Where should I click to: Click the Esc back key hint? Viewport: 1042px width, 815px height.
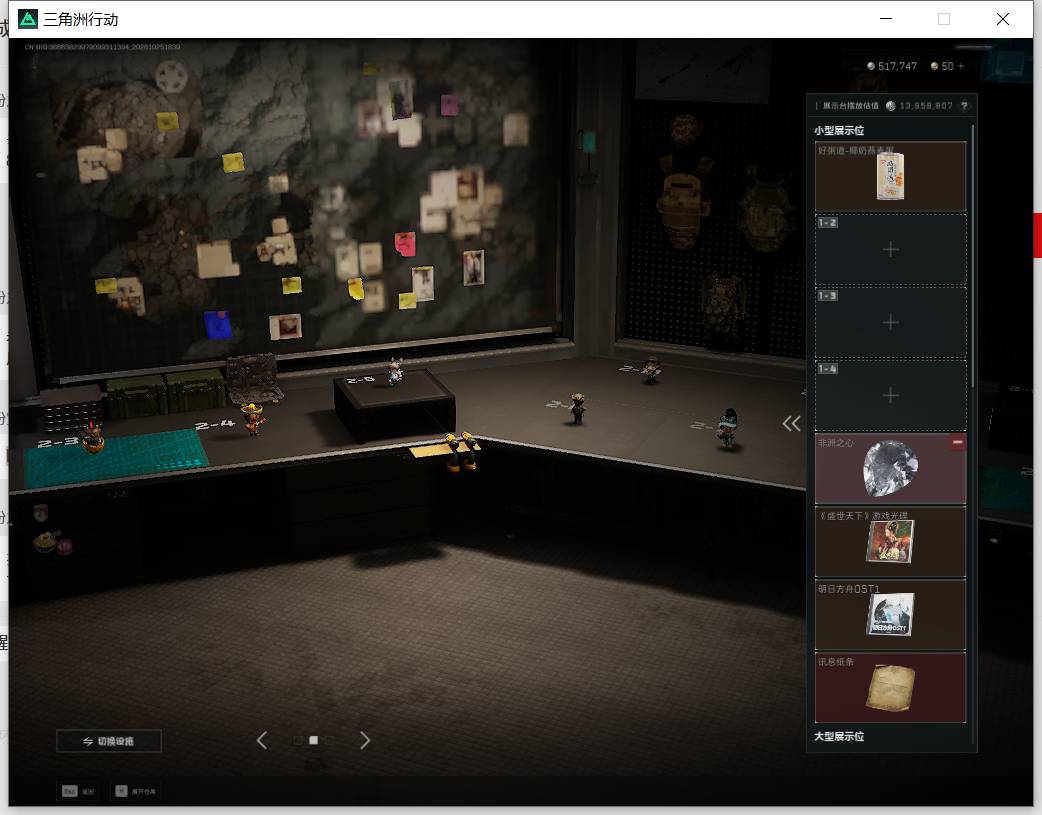78,791
